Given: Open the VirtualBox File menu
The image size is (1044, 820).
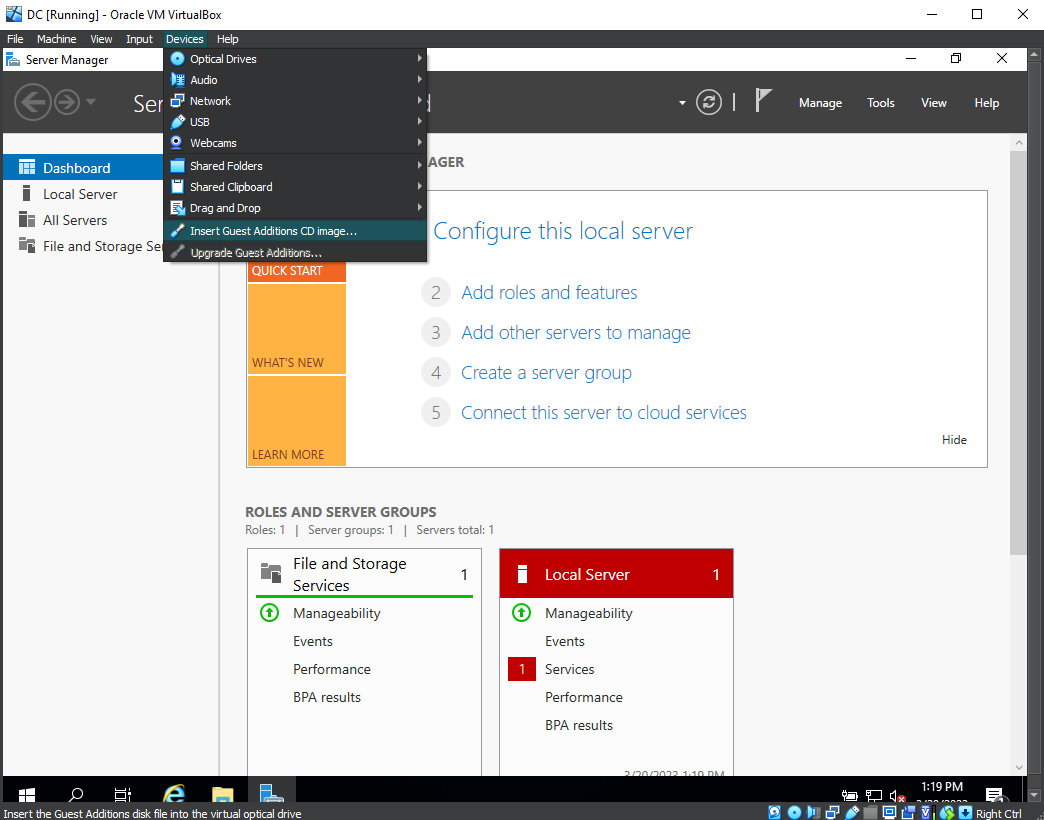Looking at the screenshot, I should tap(15, 39).
